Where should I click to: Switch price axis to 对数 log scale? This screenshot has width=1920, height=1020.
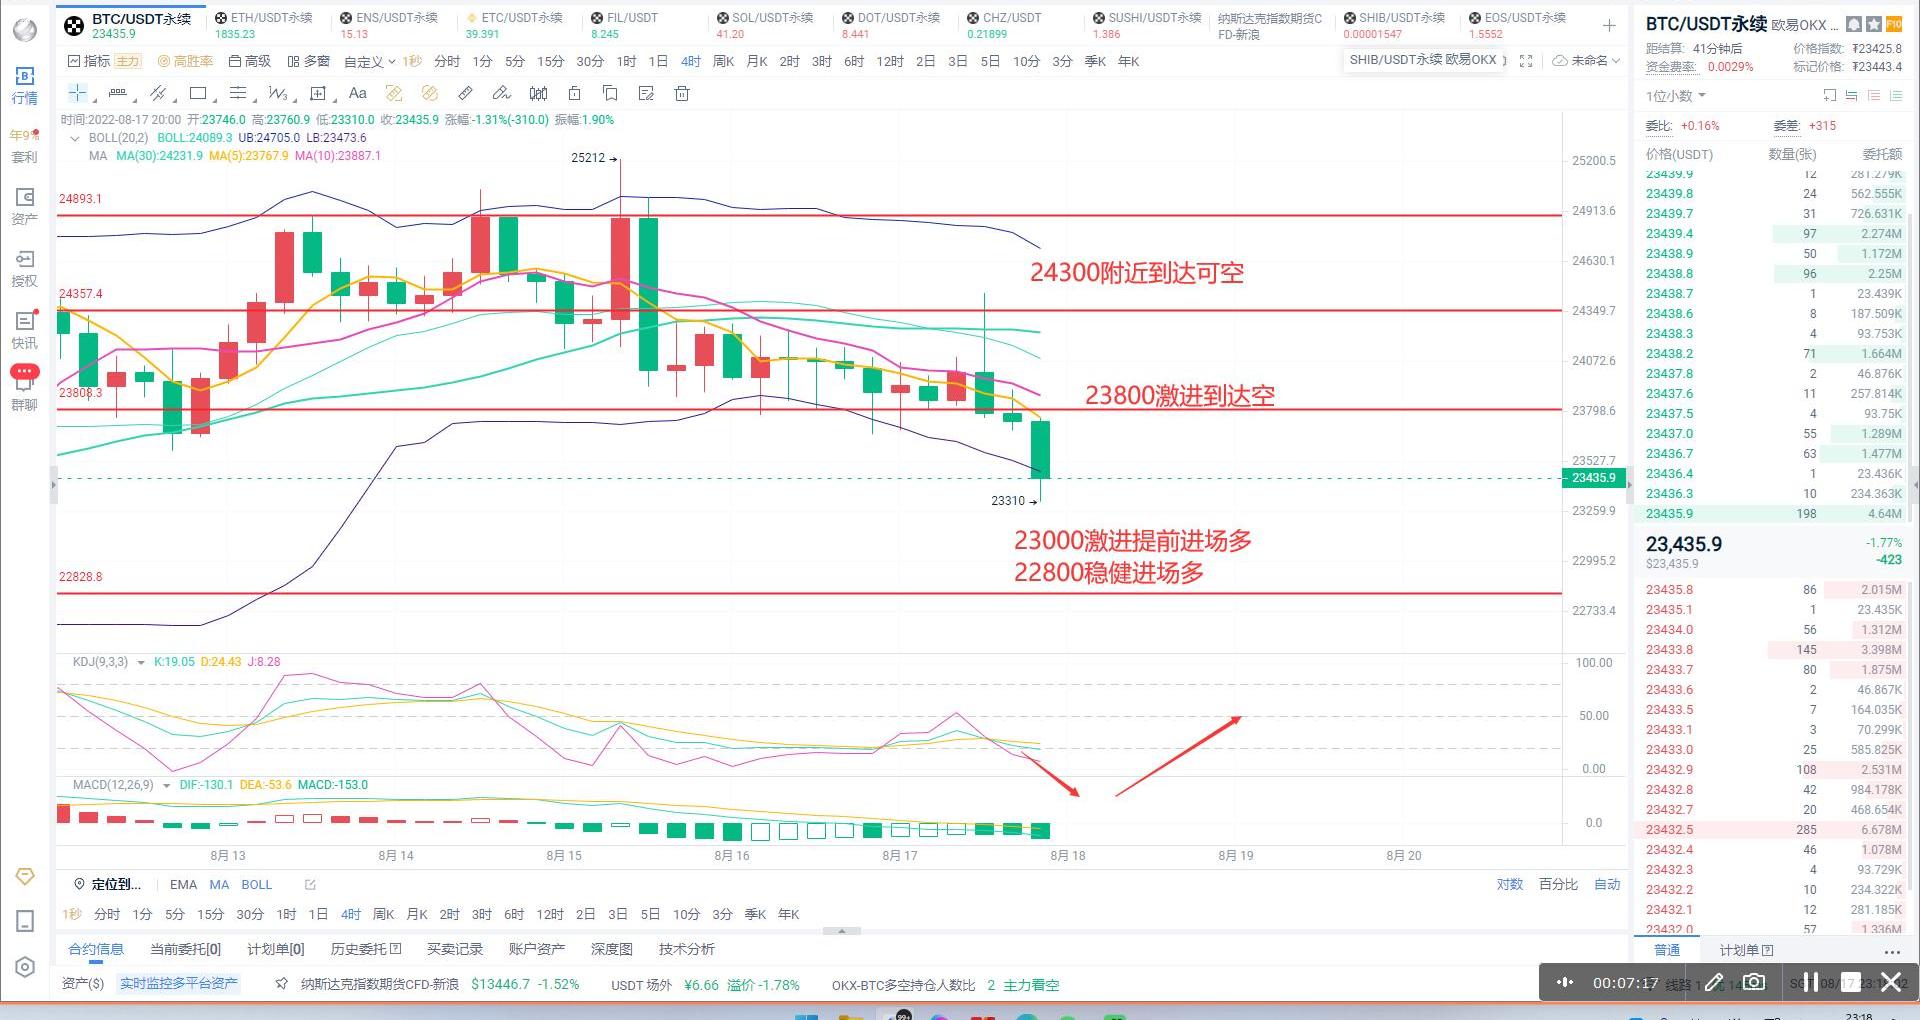point(1509,885)
